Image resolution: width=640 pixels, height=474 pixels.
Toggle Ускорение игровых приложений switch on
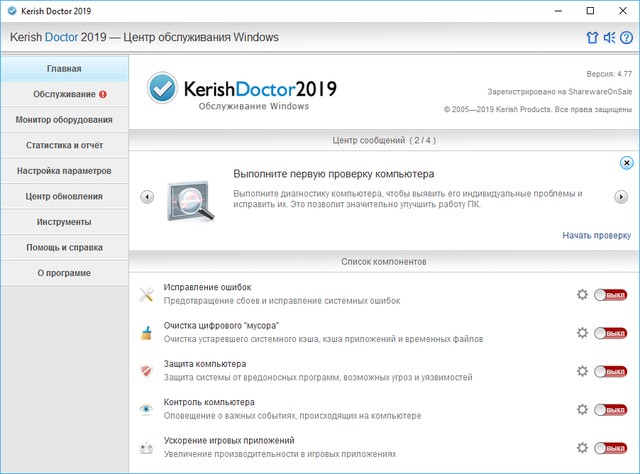(x=609, y=448)
